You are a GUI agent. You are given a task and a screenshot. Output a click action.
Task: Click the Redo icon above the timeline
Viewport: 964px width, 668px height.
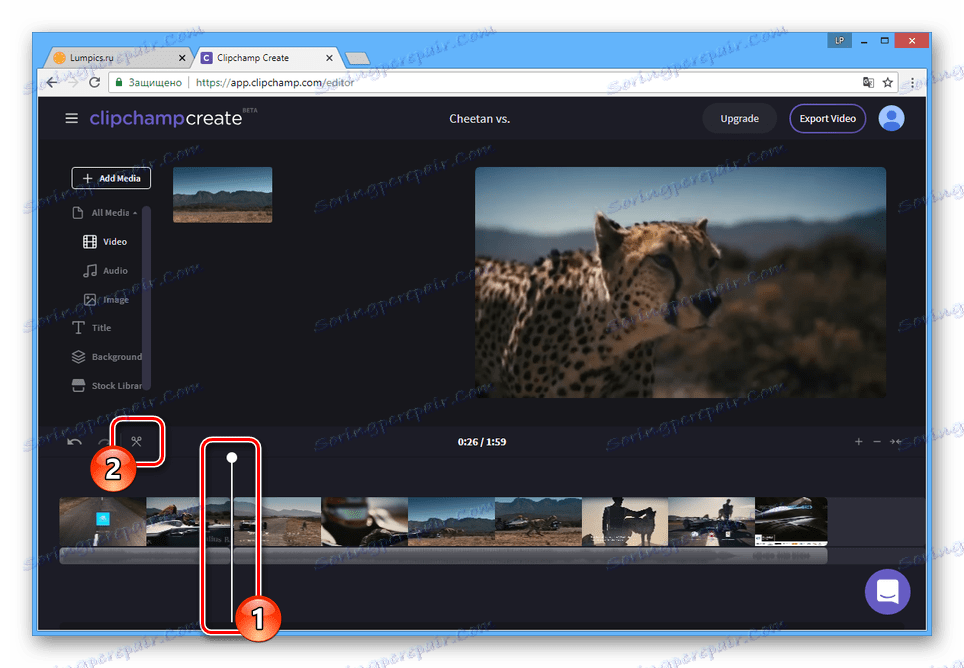pyautogui.click(x=104, y=441)
